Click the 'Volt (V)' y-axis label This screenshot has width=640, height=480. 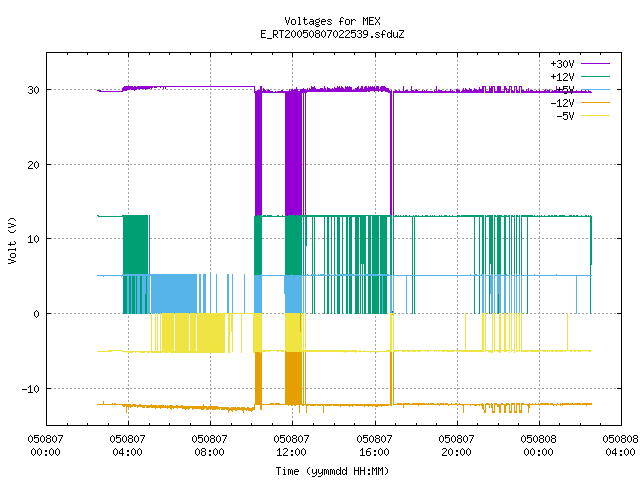pos(12,240)
